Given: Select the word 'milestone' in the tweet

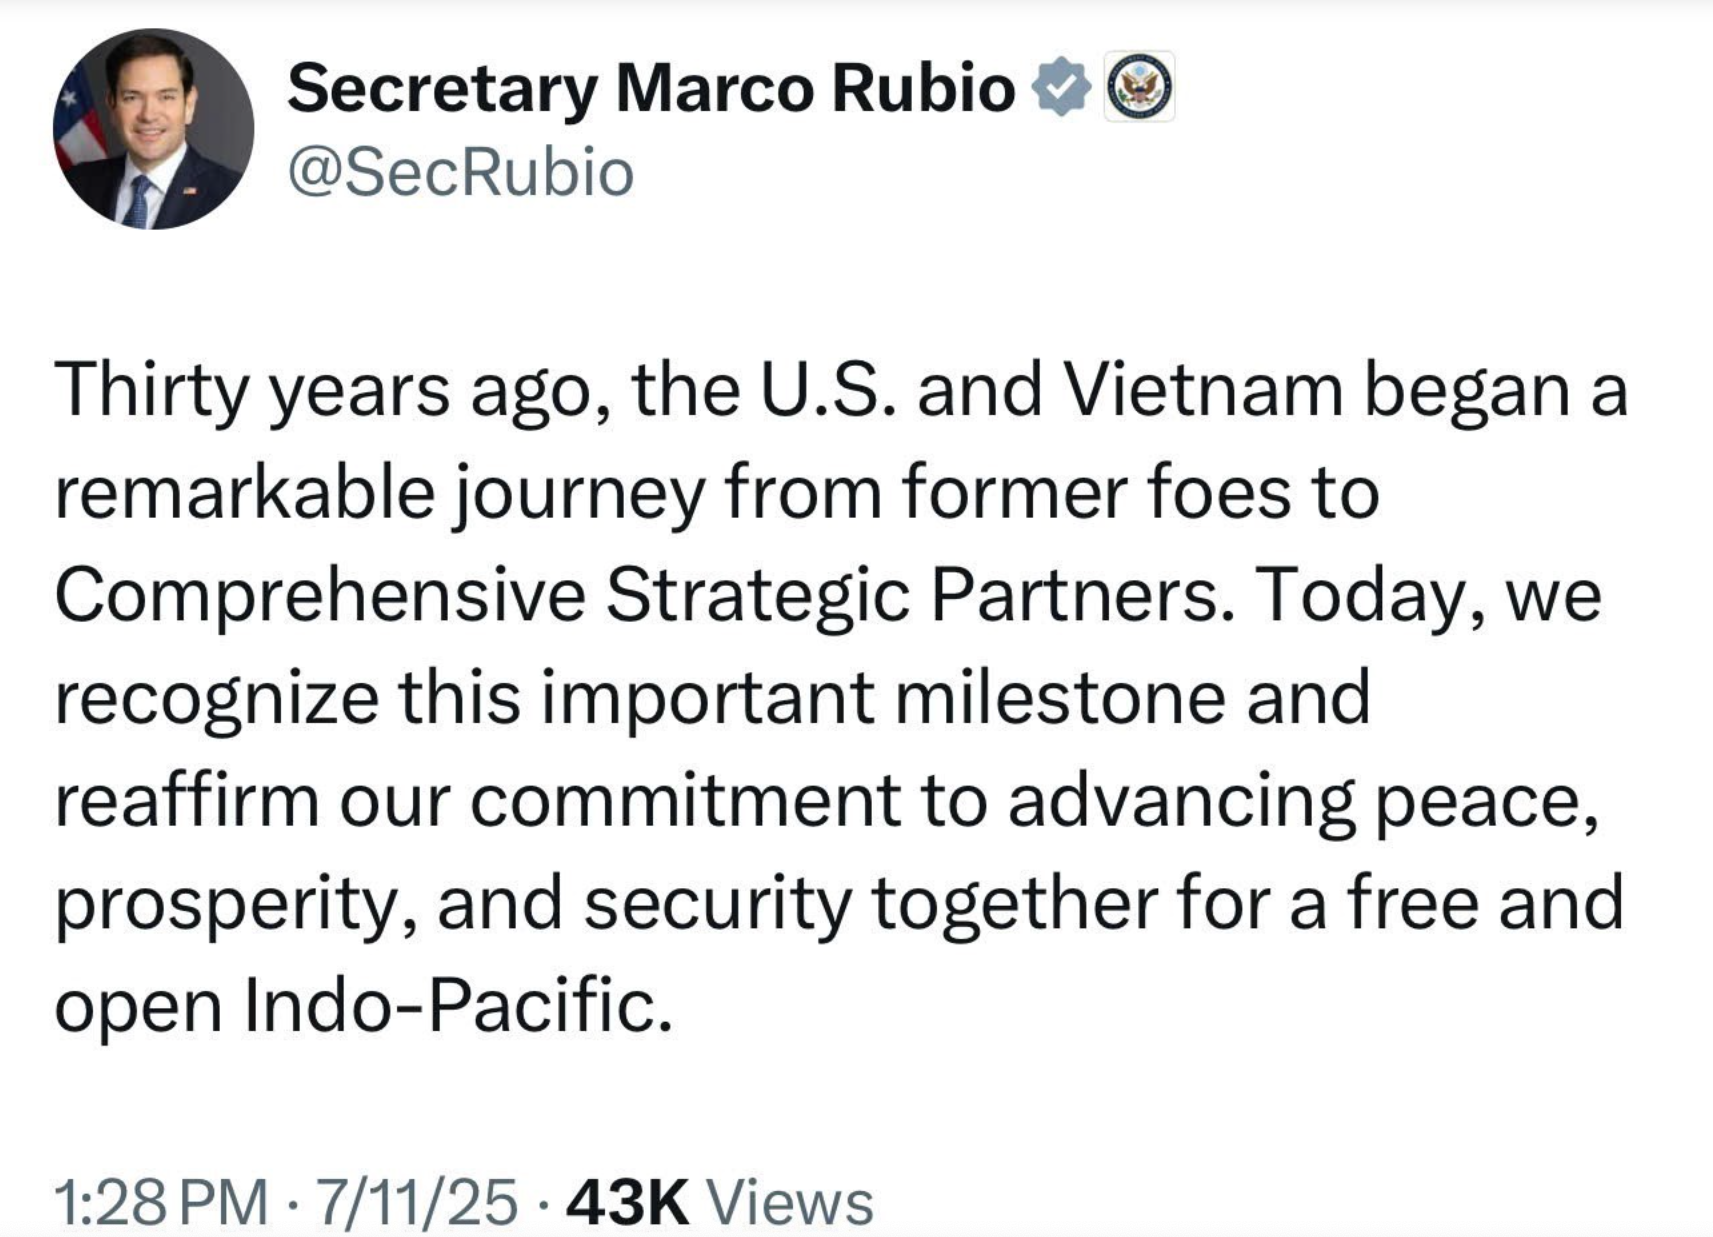Looking at the screenshot, I should [1060, 697].
